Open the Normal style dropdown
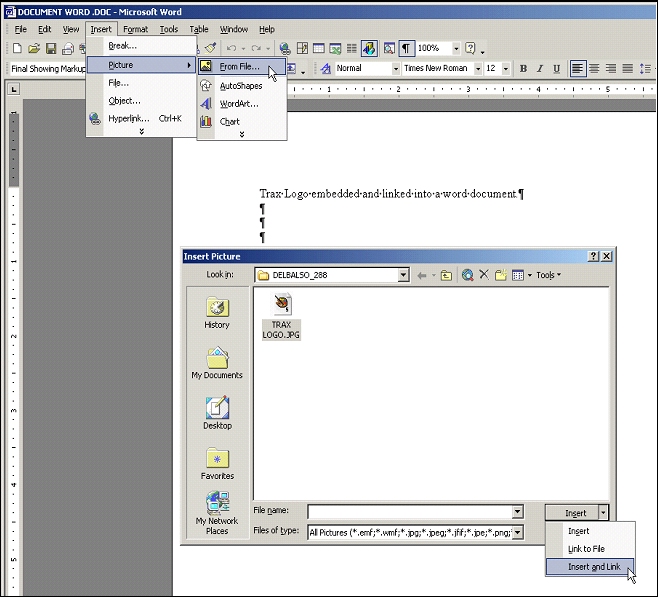The image size is (658, 597). pos(395,68)
